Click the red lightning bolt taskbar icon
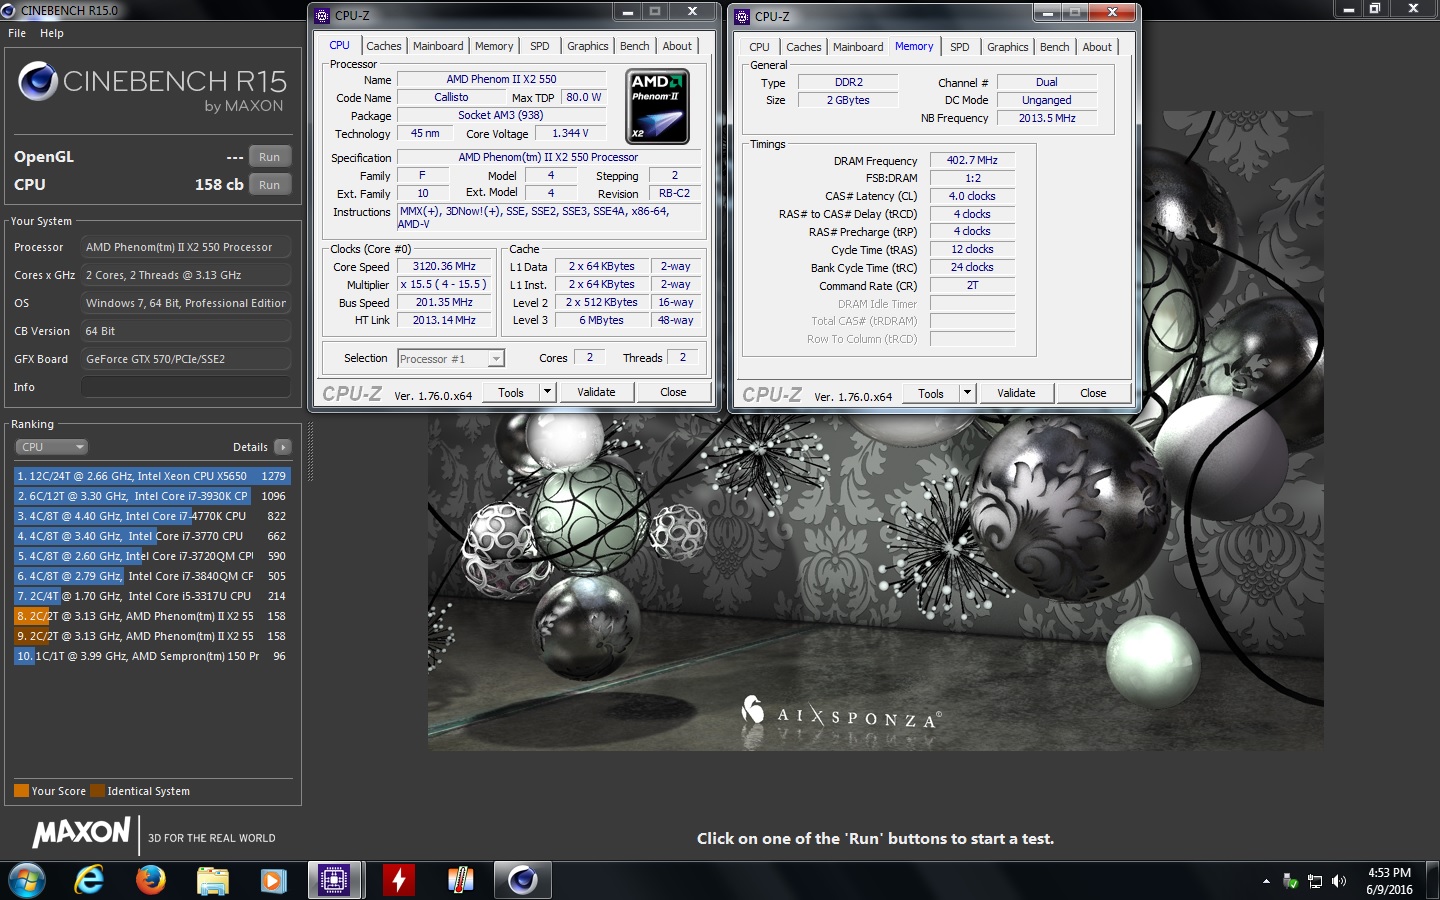This screenshot has height=900, width=1440. pyautogui.click(x=399, y=881)
